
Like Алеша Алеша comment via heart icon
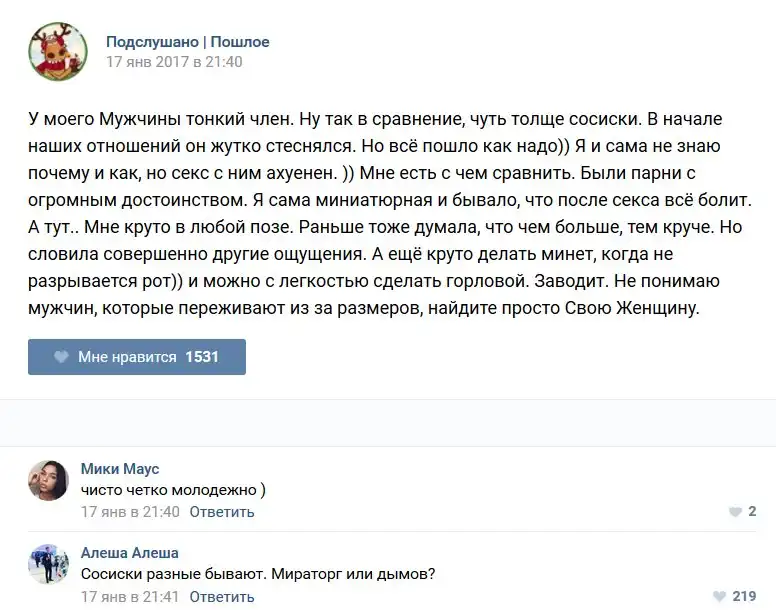tap(719, 597)
